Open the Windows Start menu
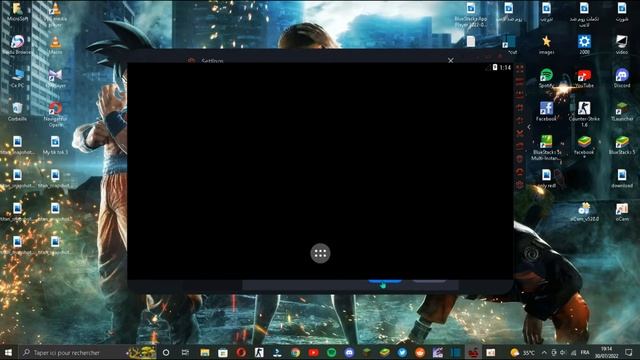This screenshot has height=360, width=640. click(8, 352)
